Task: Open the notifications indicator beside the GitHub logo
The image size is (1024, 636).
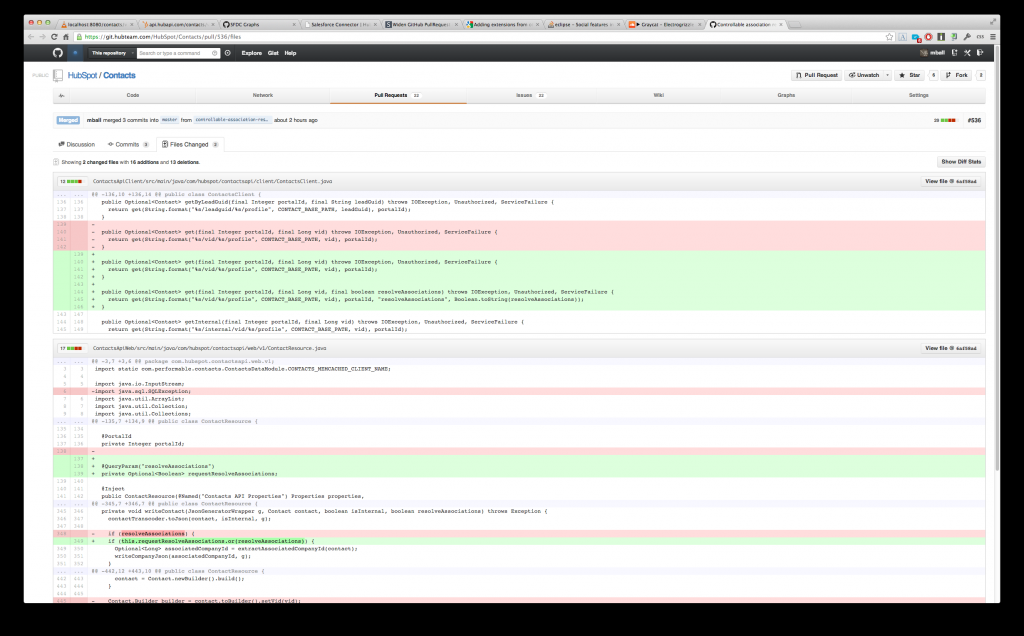Action: (x=75, y=53)
